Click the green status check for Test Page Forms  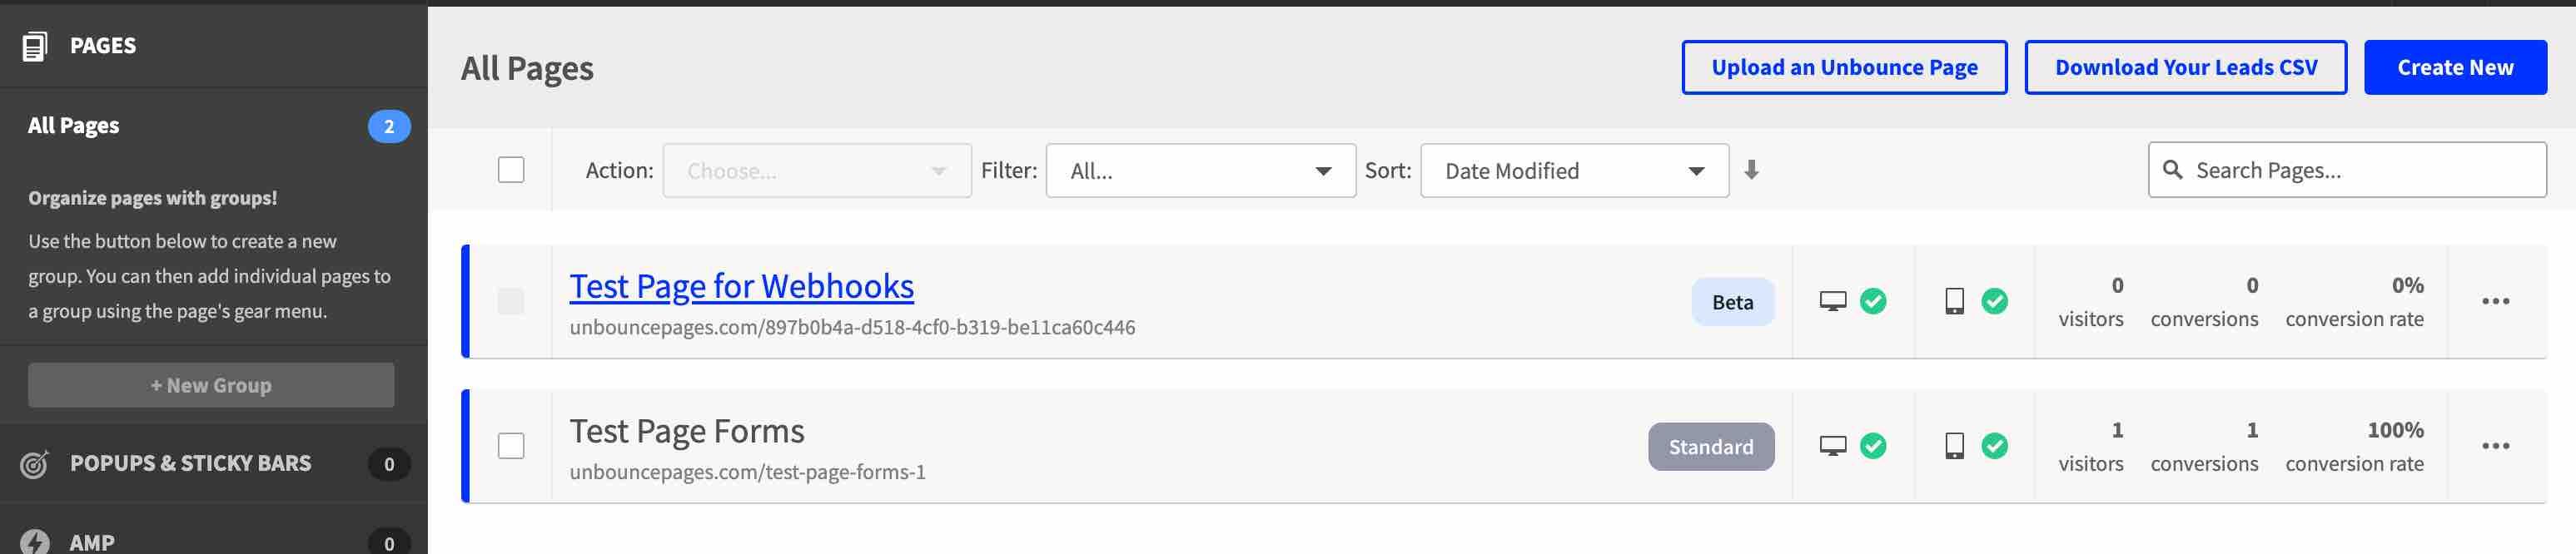(1873, 446)
